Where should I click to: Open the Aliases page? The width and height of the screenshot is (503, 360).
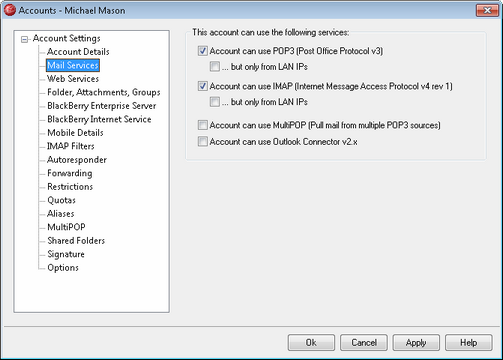[61, 214]
